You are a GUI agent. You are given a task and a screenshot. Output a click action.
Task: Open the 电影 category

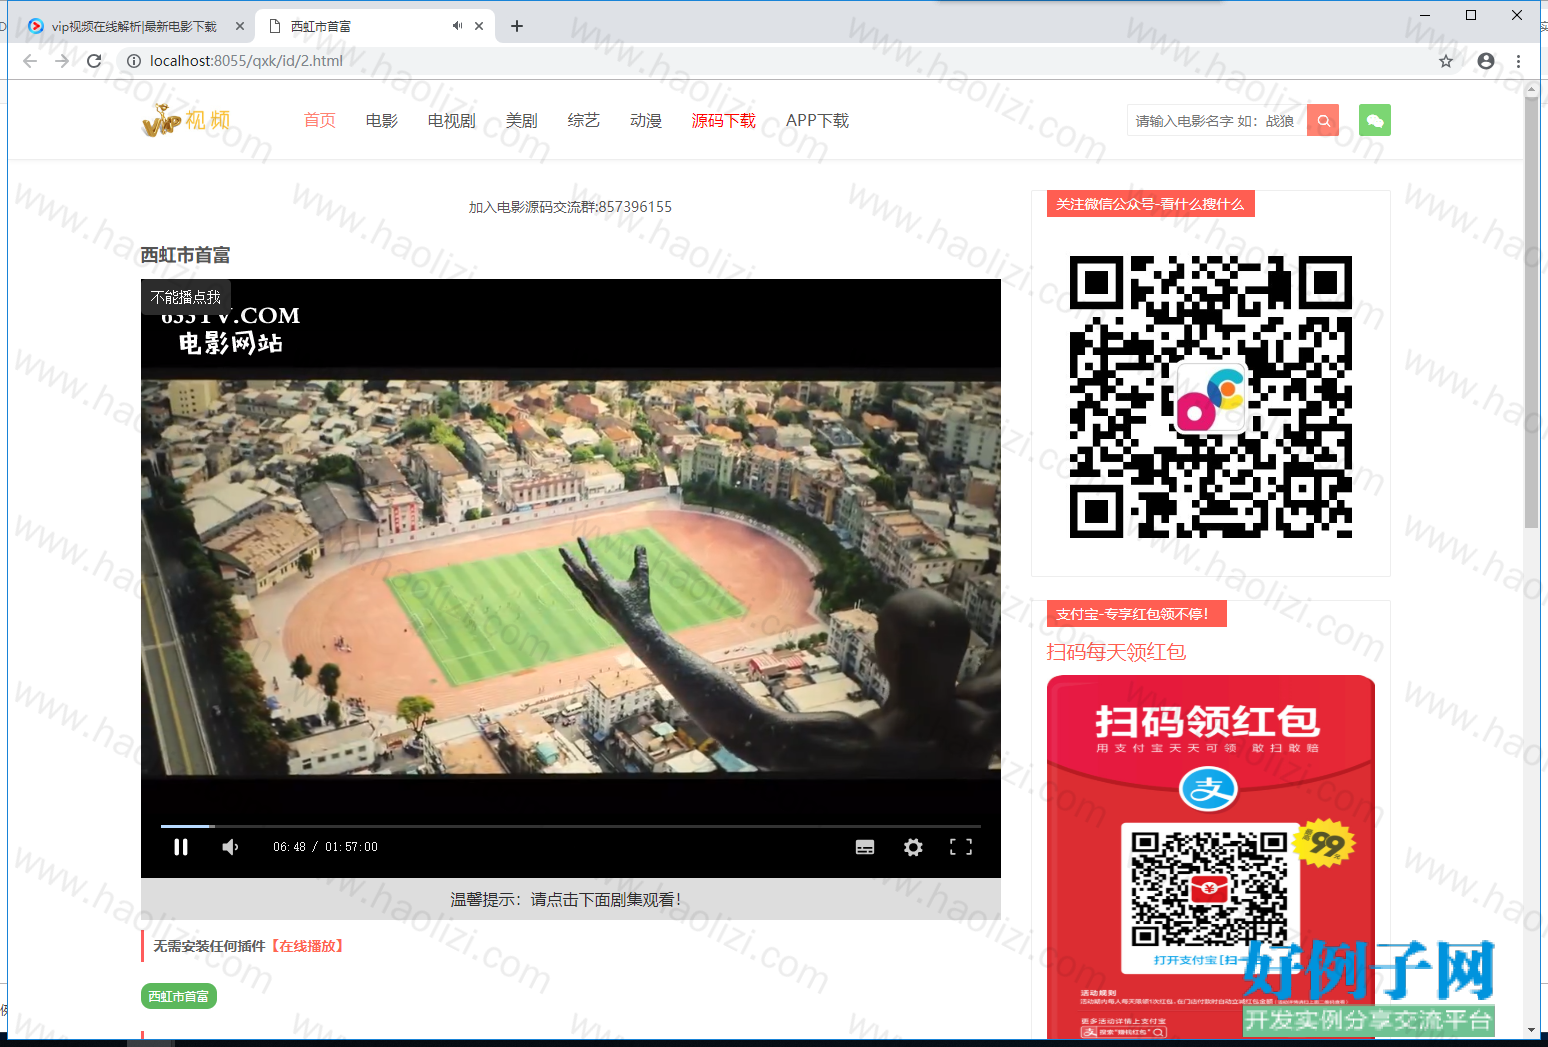[382, 120]
